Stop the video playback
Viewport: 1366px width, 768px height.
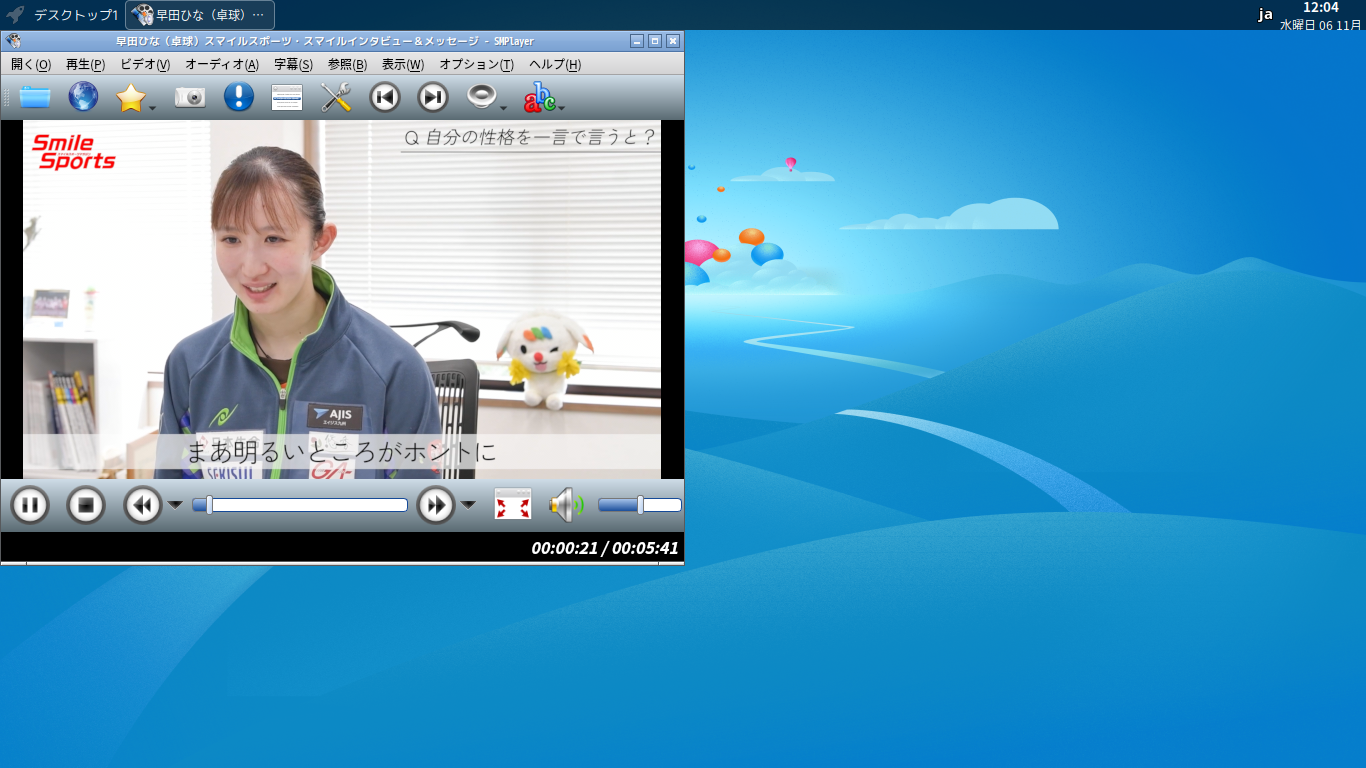pyautogui.click(x=86, y=505)
